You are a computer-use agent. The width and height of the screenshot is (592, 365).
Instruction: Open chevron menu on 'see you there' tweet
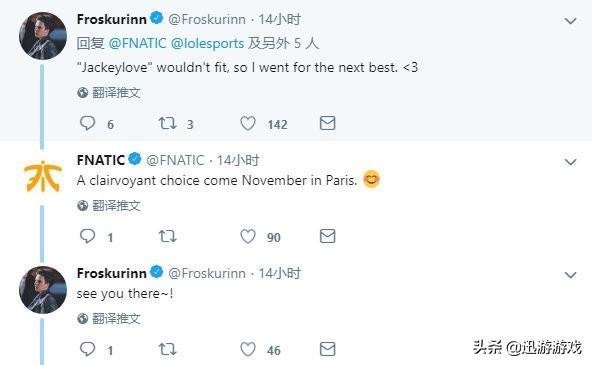coord(570,275)
